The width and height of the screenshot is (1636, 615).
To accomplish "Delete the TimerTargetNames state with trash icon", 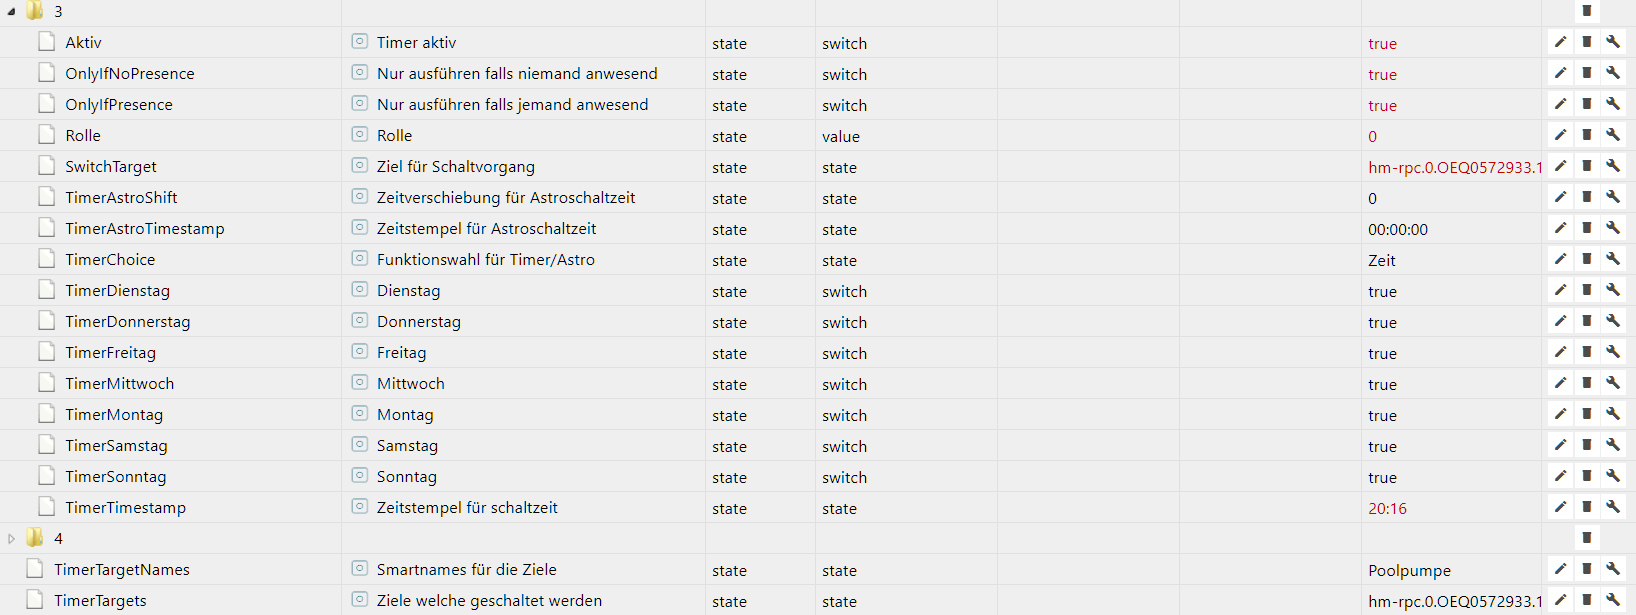I will click(1586, 569).
